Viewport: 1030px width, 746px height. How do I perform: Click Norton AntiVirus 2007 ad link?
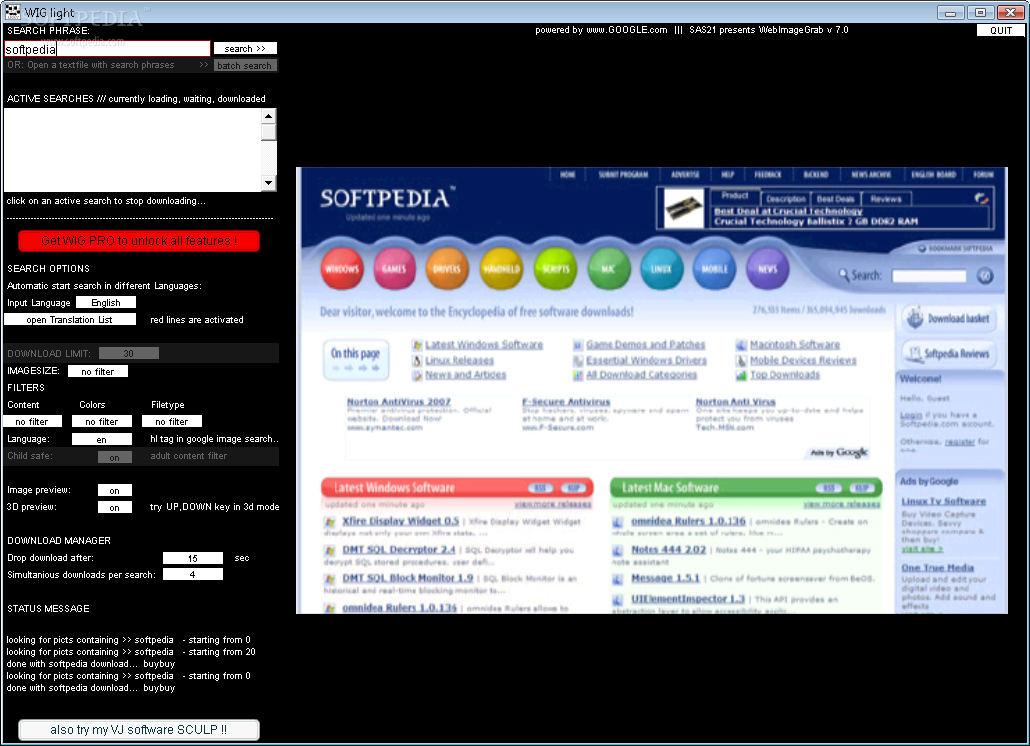click(x=399, y=402)
